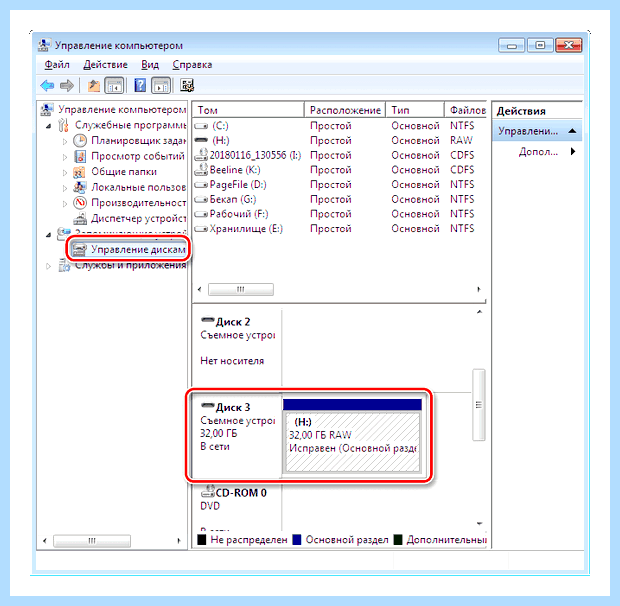The height and width of the screenshot is (606, 620).
Task: Expand the Производительность node
Action: pyautogui.click(x=65, y=203)
